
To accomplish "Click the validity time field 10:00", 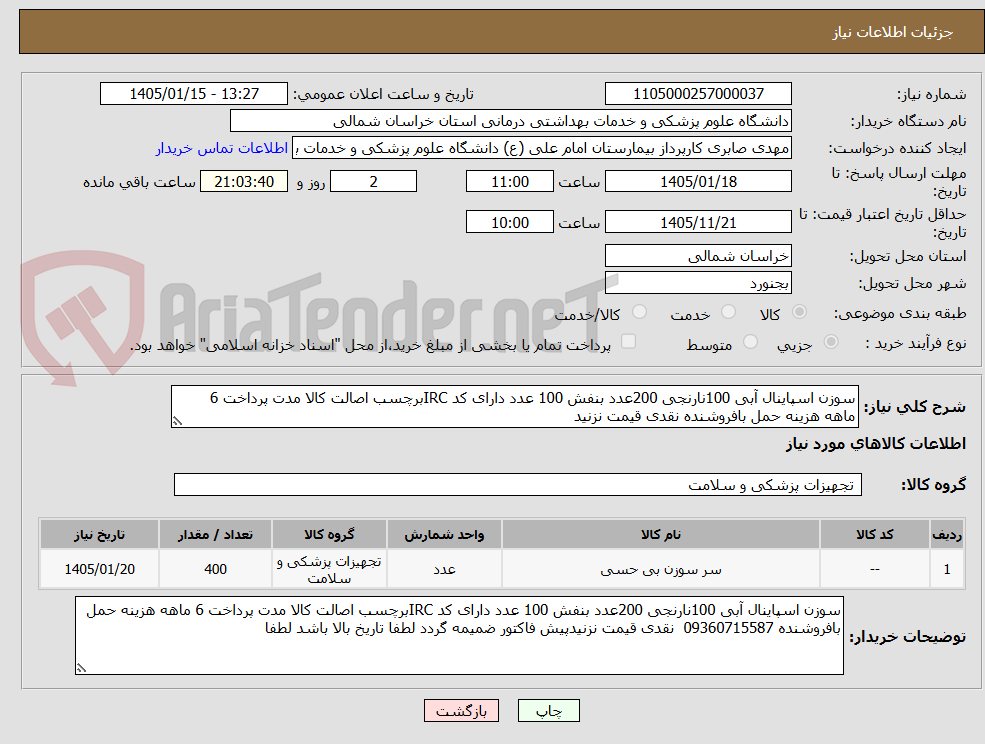I will click(x=509, y=222).
